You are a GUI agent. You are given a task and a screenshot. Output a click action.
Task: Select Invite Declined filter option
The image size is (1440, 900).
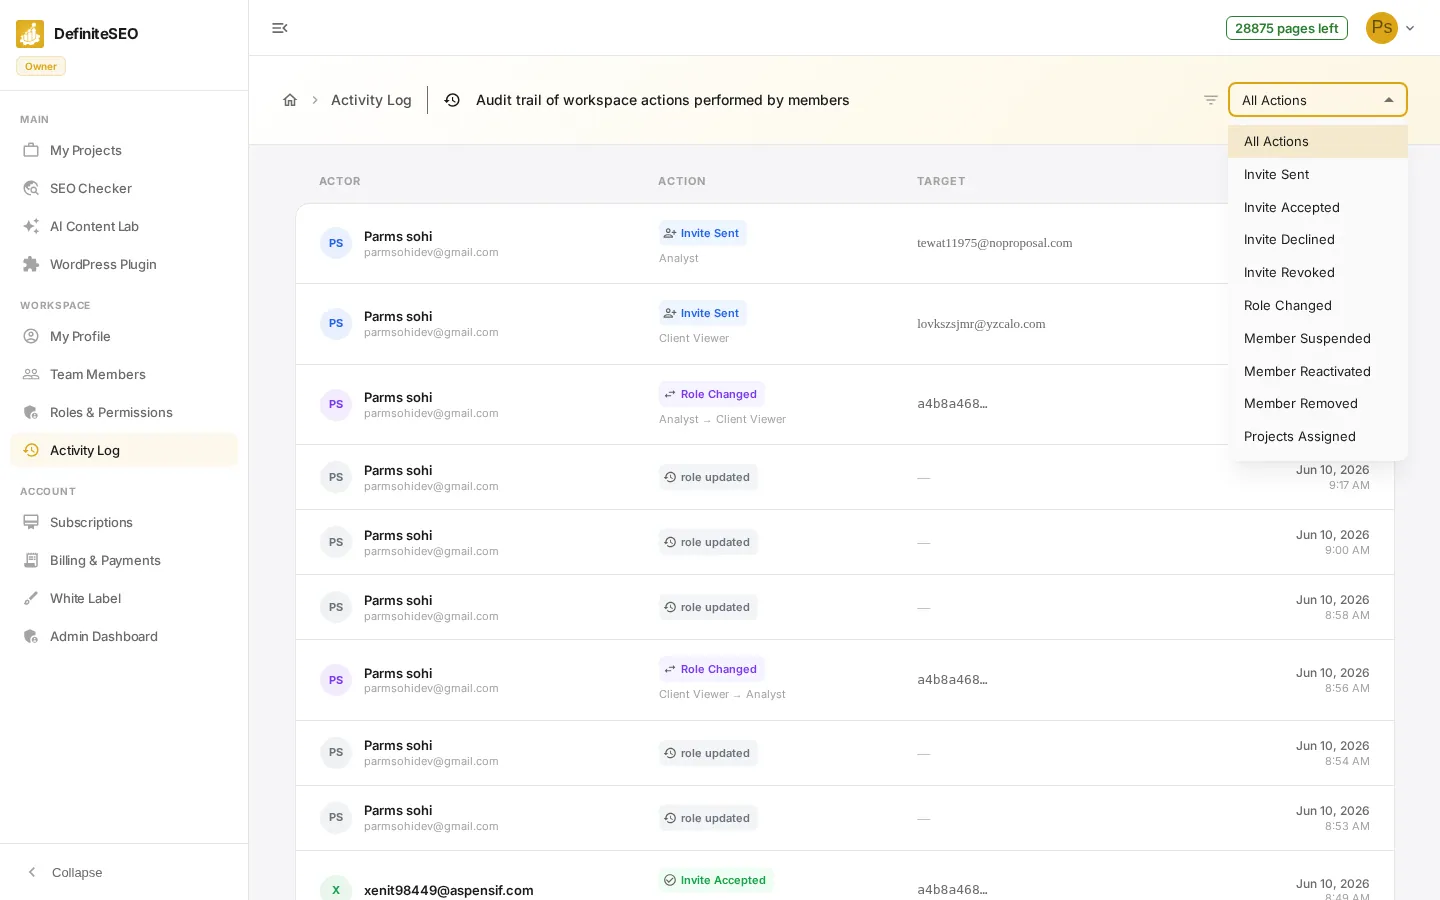[x=1318, y=239]
